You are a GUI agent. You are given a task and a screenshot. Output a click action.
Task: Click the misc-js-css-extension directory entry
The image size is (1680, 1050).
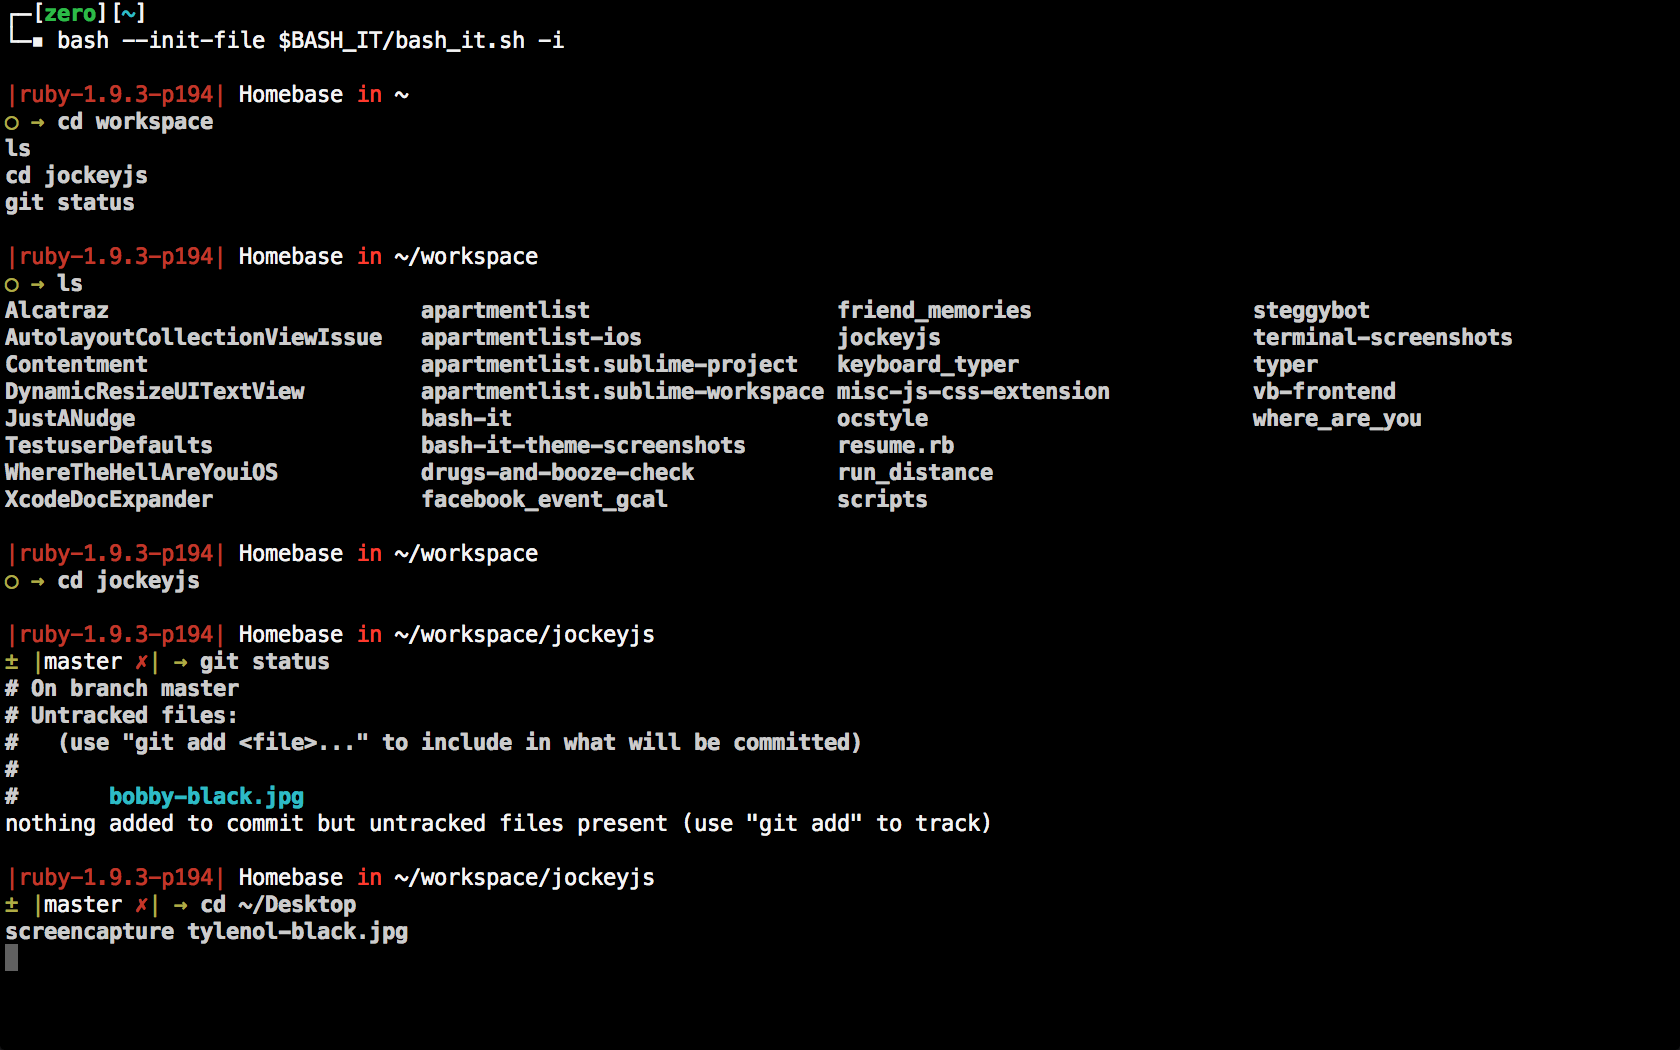(x=973, y=392)
